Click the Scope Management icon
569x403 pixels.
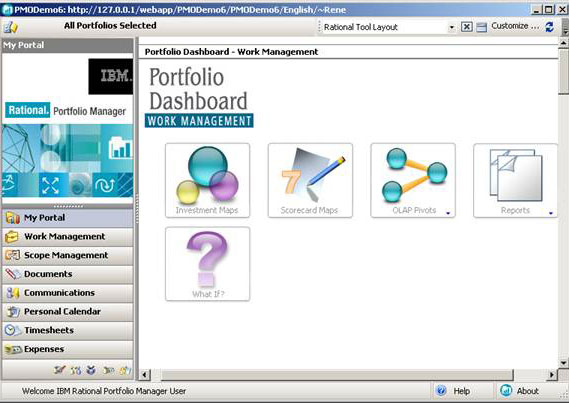(x=12, y=255)
